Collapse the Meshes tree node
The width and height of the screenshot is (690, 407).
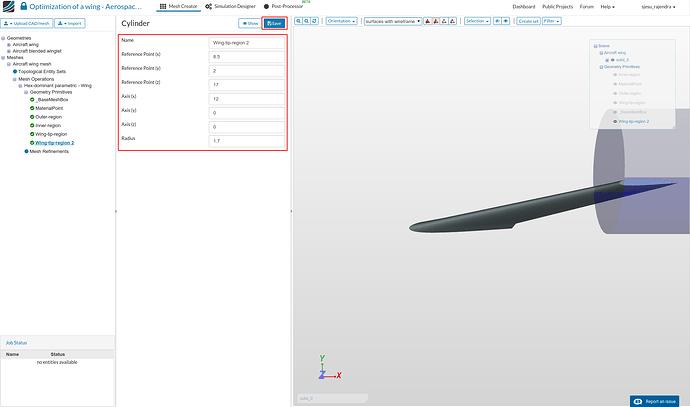(3, 58)
